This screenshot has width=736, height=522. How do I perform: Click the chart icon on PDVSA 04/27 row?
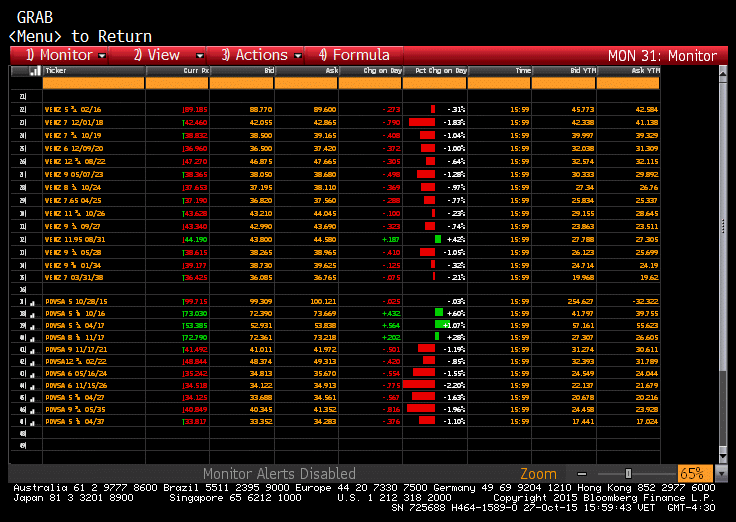[x=32, y=399]
